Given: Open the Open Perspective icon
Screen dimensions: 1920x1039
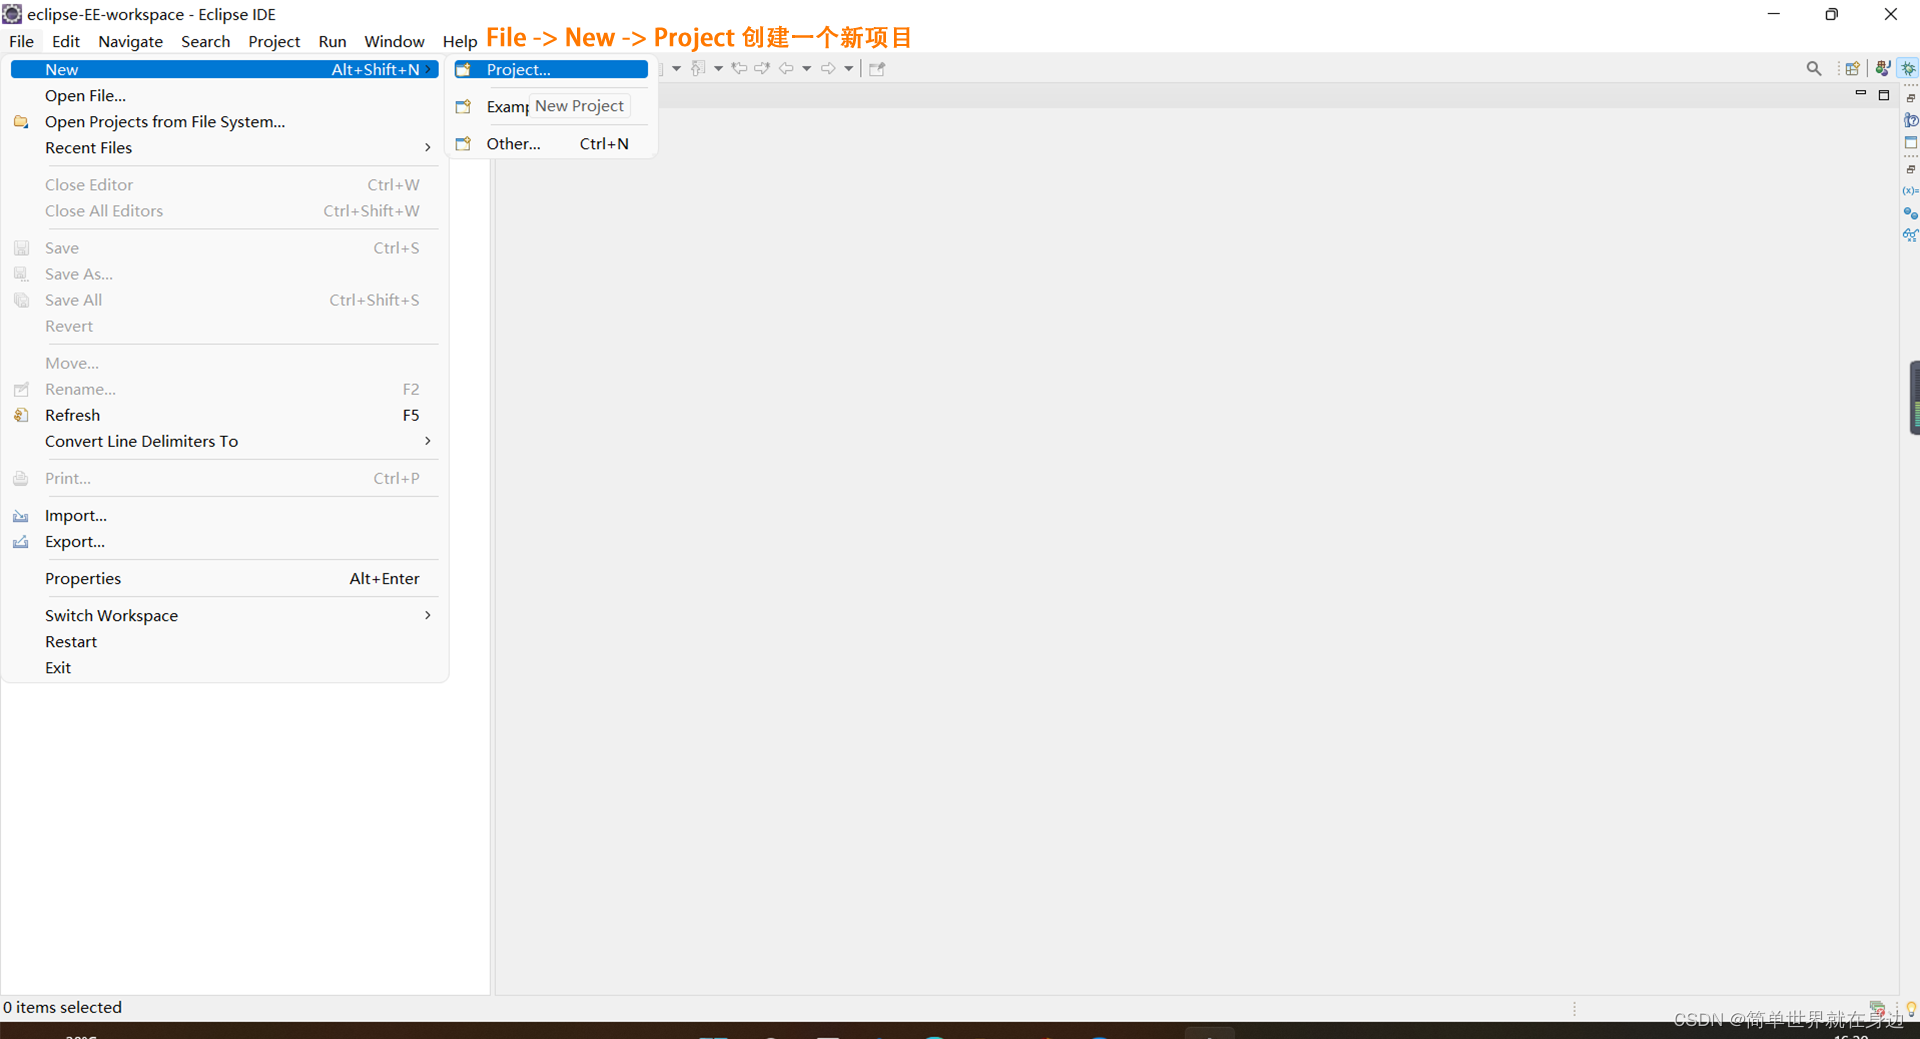Looking at the screenshot, I should click(x=1853, y=68).
